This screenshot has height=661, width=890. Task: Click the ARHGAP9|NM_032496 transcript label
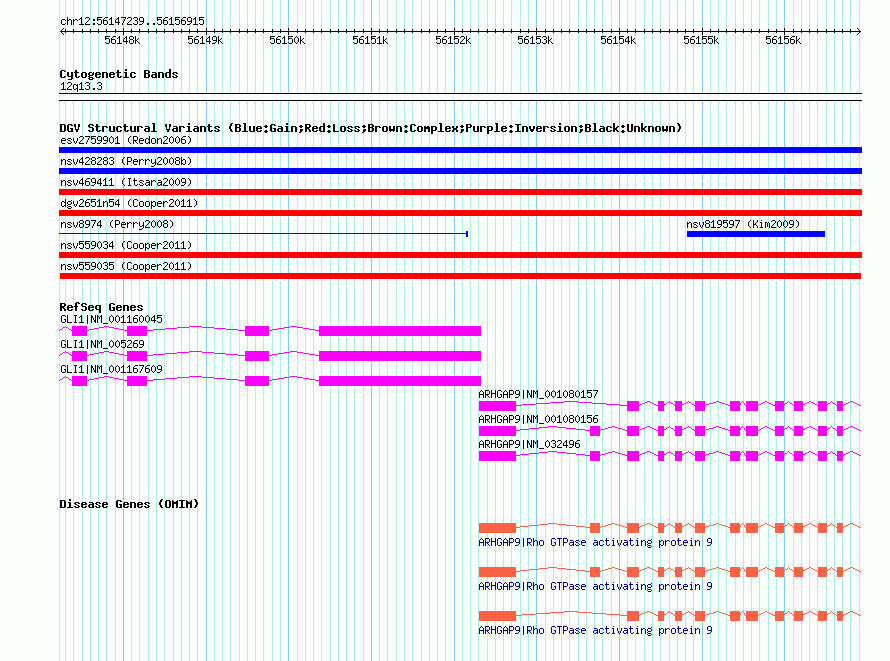click(x=529, y=444)
